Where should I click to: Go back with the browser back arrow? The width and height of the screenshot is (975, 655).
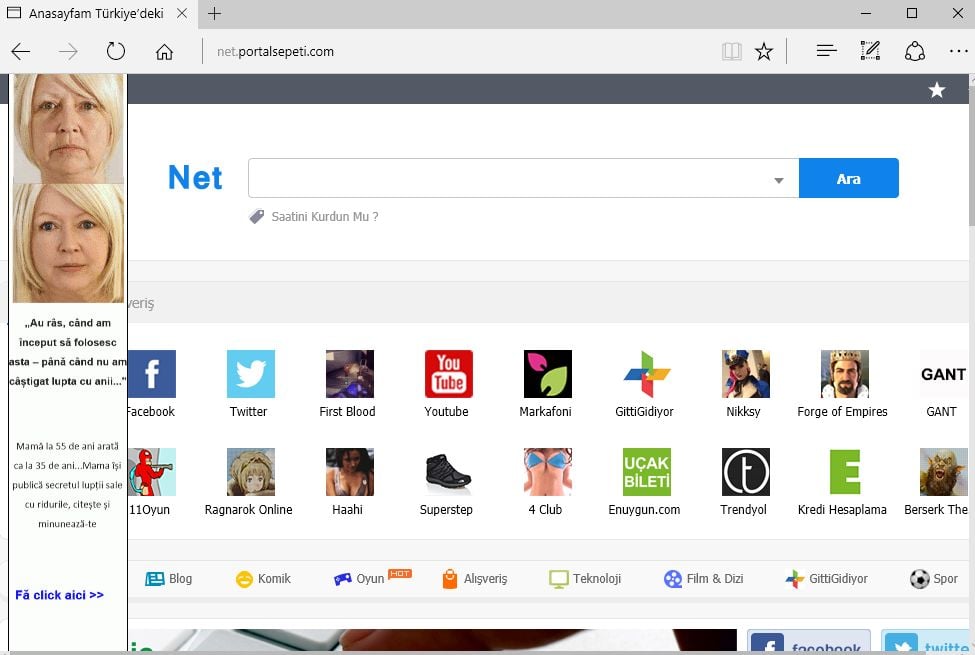[x=21, y=52]
